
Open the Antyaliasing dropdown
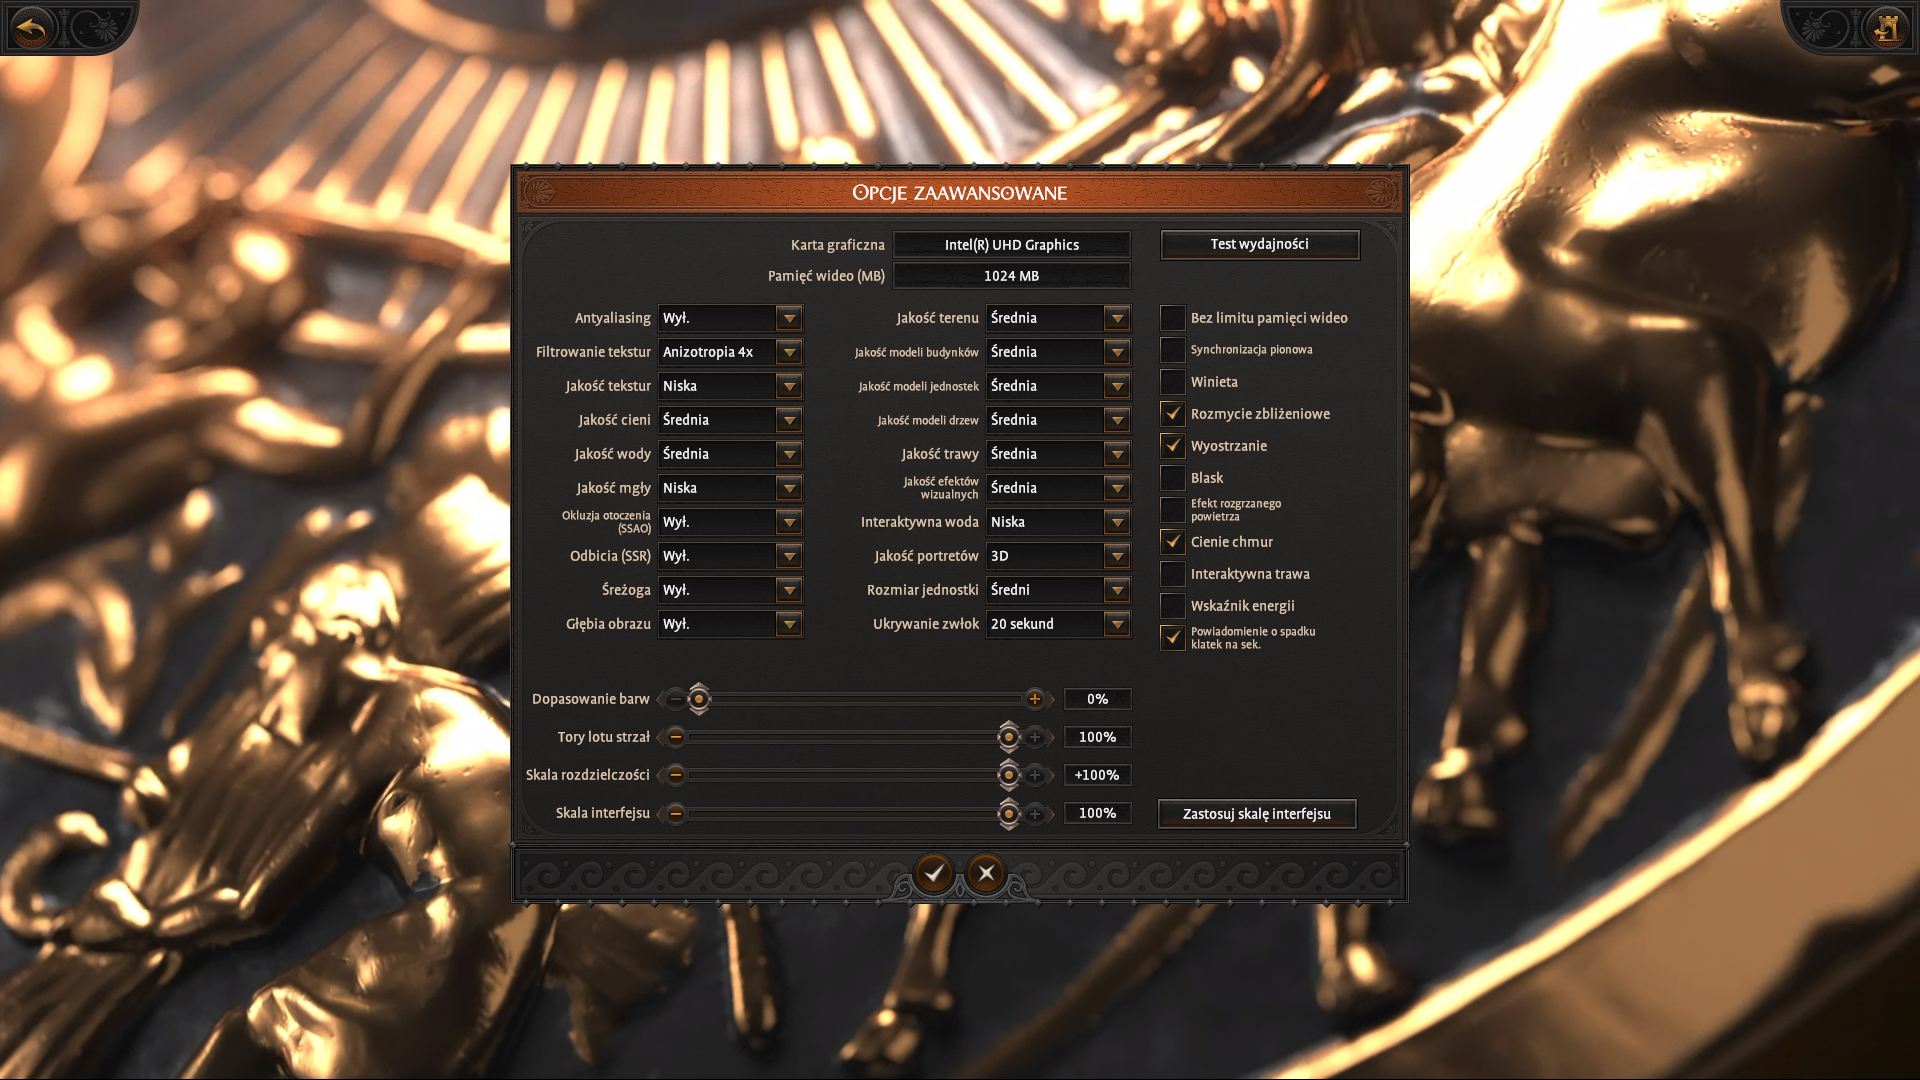(x=789, y=318)
